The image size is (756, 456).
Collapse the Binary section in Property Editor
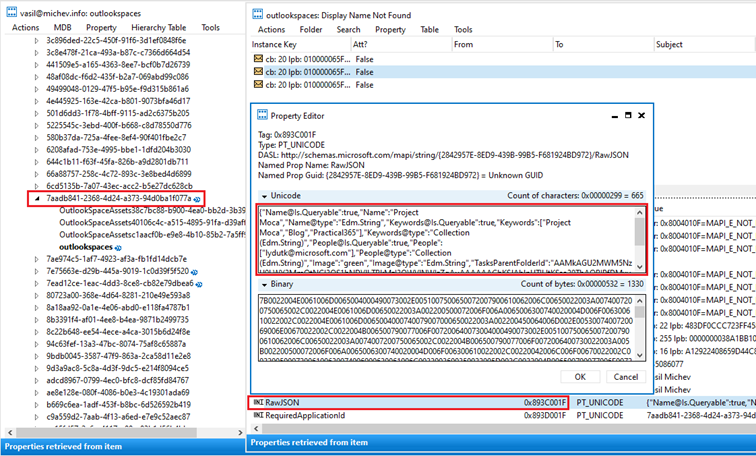click(x=263, y=285)
